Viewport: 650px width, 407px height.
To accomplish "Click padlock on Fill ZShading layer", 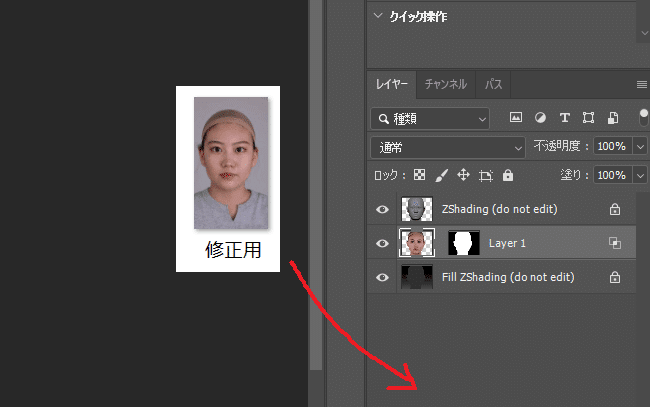I will click(615, 277).
